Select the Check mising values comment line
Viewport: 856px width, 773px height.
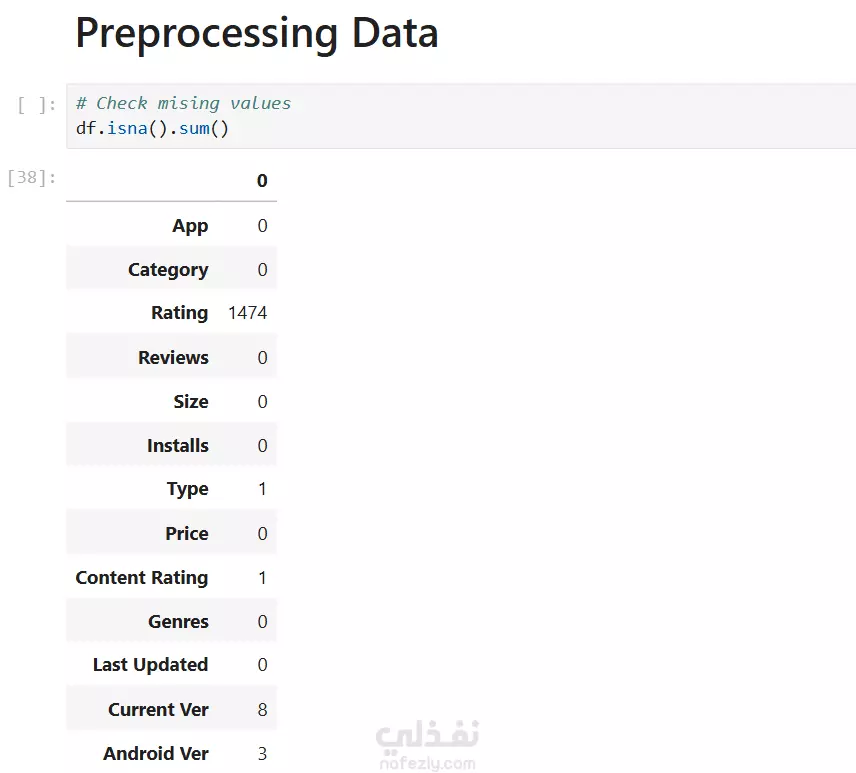coord(183,103)
